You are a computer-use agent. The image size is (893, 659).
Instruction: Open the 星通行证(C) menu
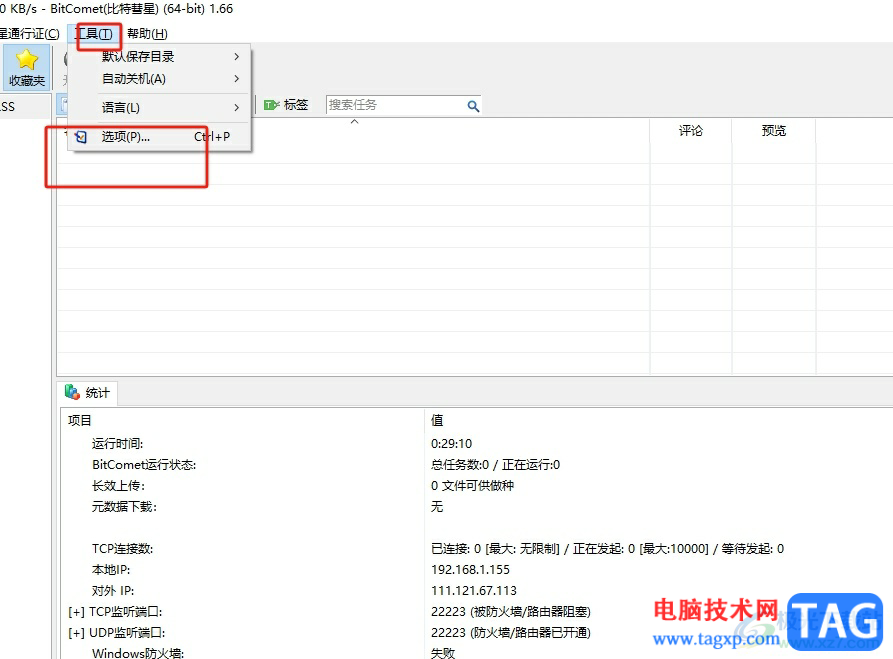pos(29,34)
